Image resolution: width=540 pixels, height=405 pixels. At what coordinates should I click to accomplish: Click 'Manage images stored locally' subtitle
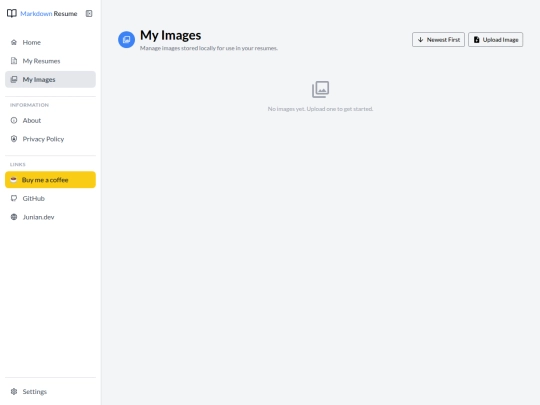[209, 48]
